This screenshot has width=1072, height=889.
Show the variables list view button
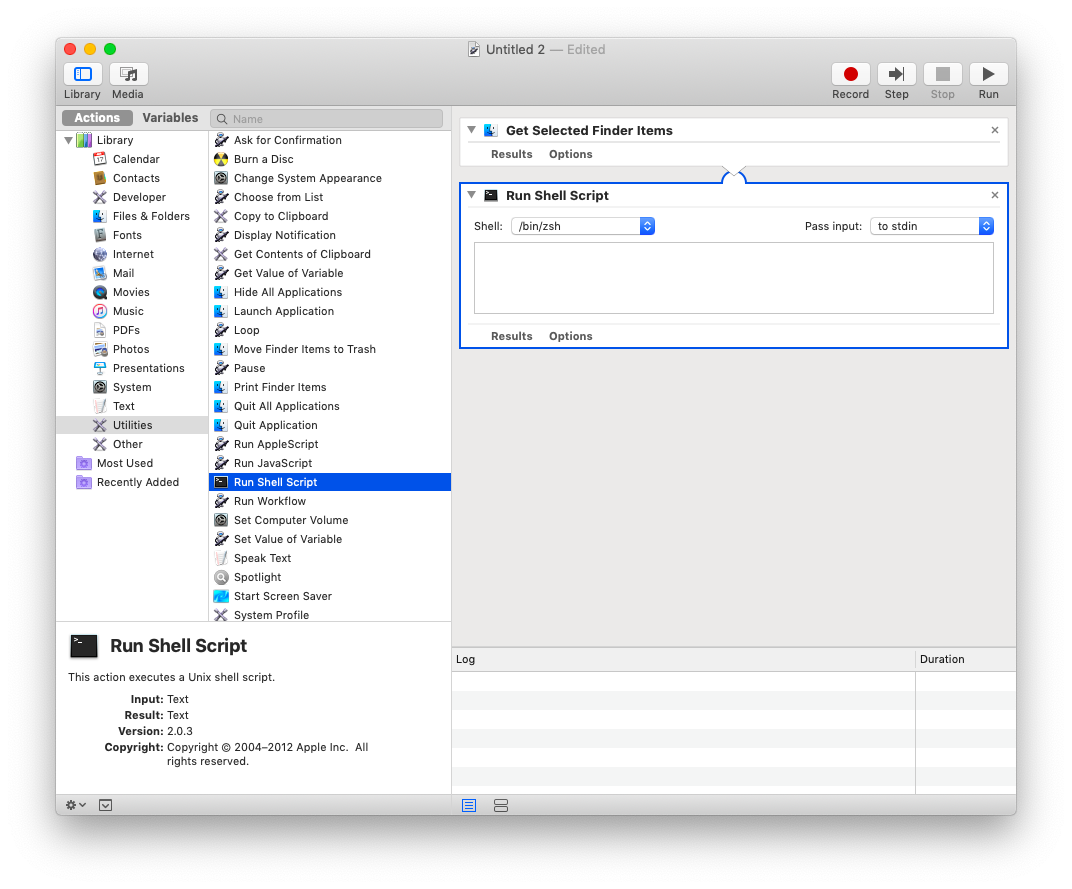[x=500, y=806]
